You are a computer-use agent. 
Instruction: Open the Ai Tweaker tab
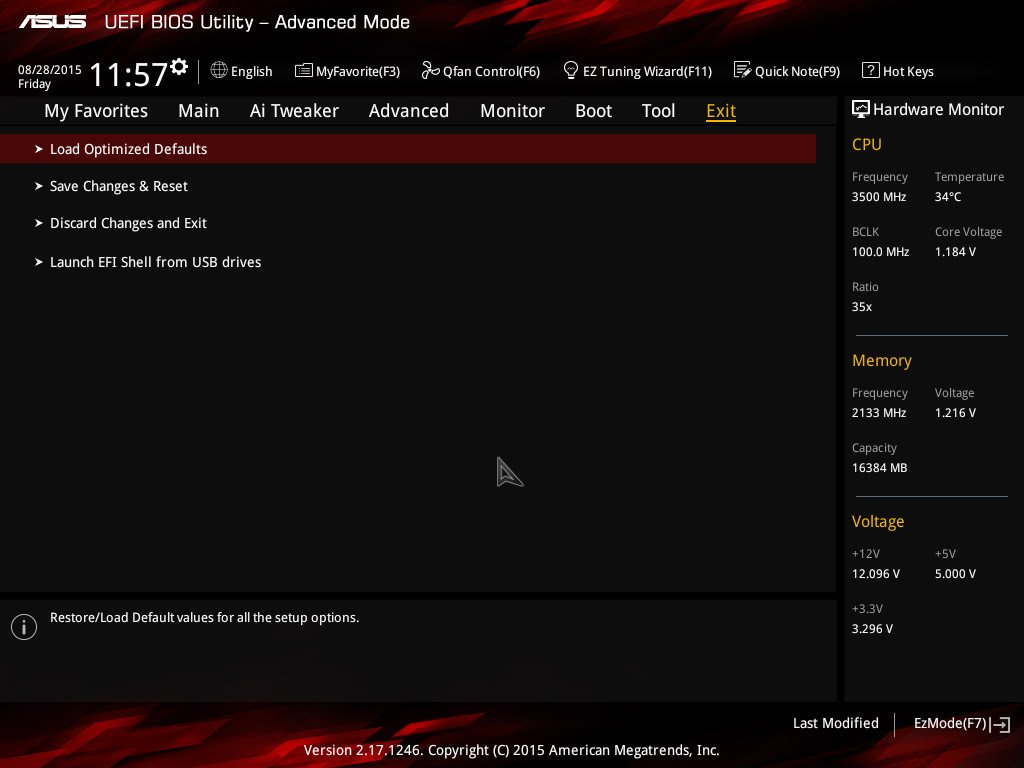(x=294, y=111)
